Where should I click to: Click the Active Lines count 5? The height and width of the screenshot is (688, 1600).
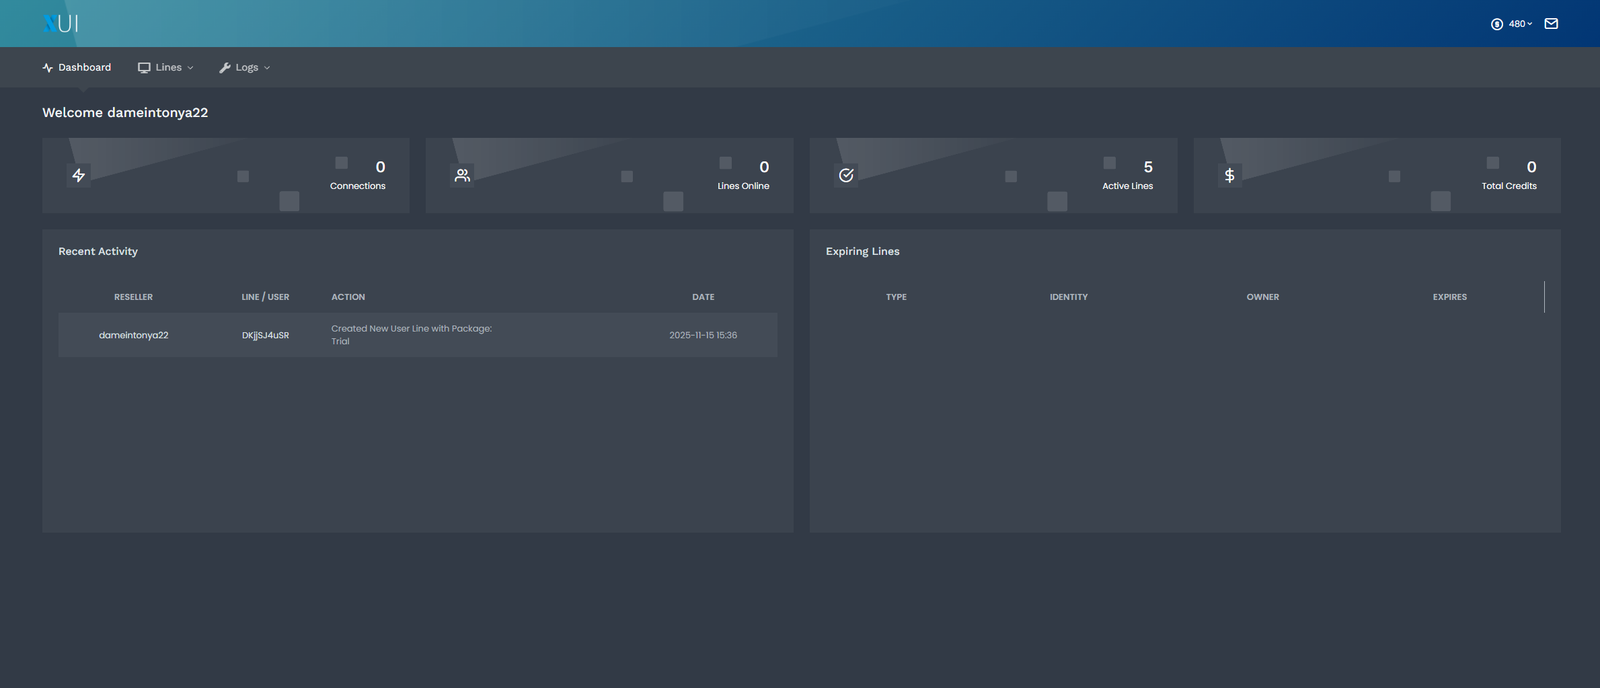(1148, 167)
